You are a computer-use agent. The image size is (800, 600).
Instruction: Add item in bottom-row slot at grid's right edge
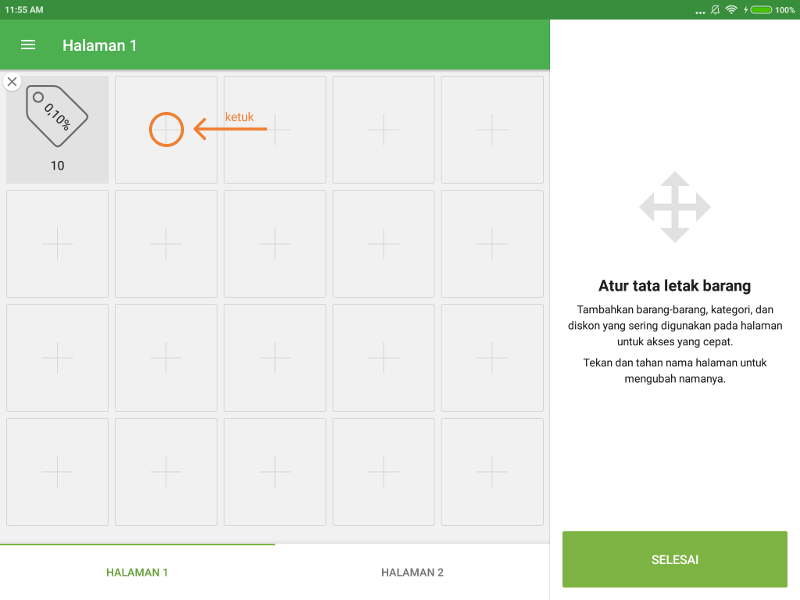pos(492,472)
